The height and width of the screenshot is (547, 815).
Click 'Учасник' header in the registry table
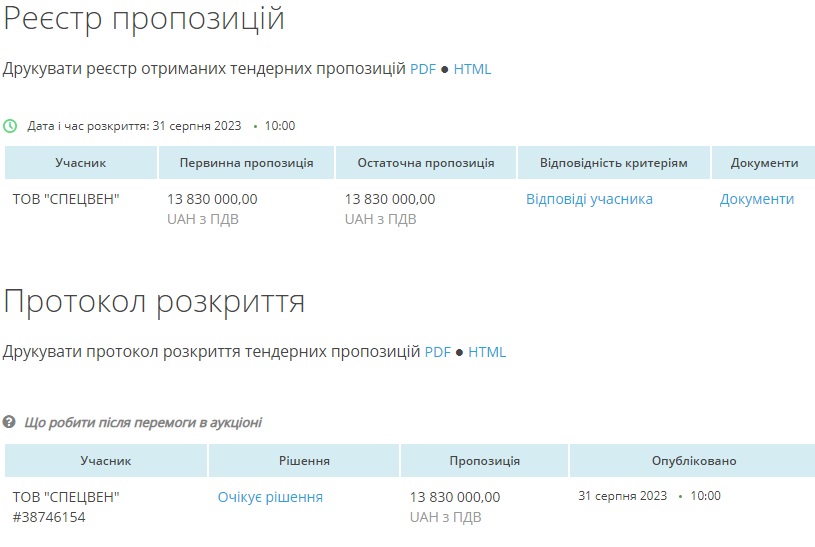tap(81, 163)
